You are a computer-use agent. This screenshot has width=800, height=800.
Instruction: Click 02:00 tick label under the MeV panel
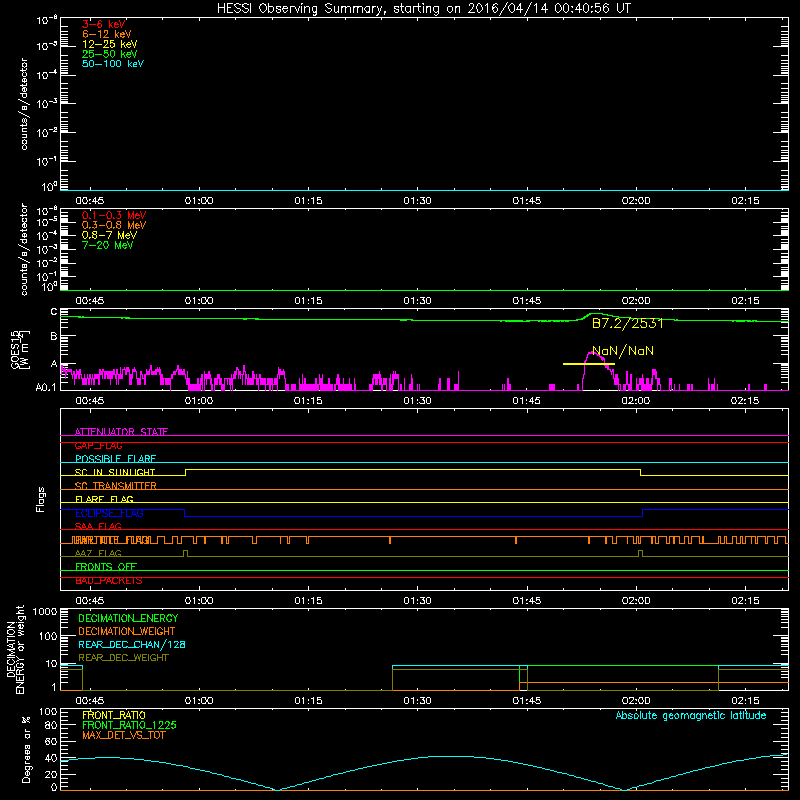636,301
